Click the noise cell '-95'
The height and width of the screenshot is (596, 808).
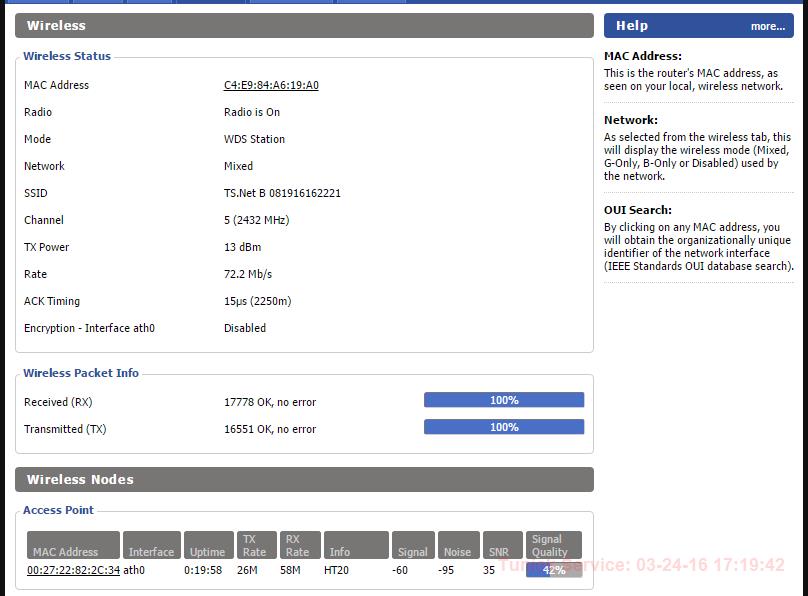coord(446,570)
